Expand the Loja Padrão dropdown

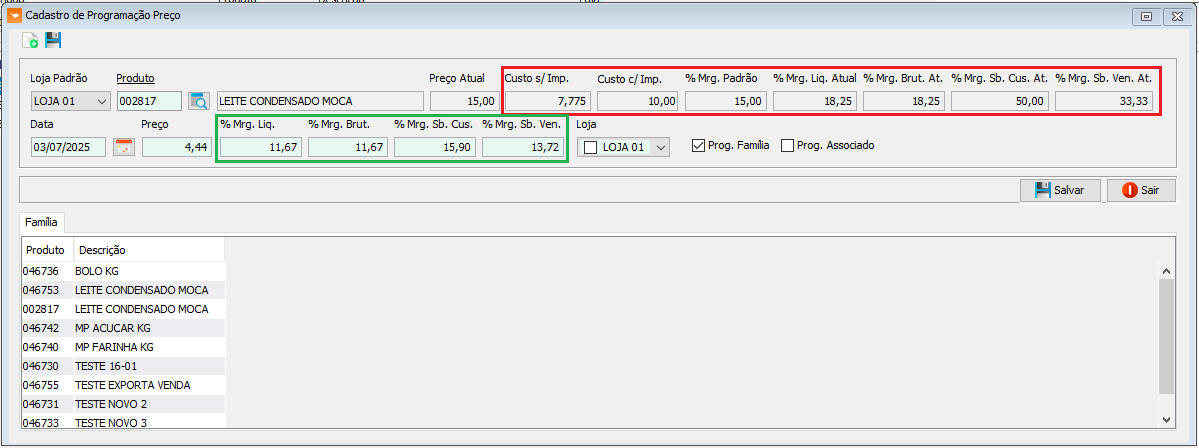101,101
